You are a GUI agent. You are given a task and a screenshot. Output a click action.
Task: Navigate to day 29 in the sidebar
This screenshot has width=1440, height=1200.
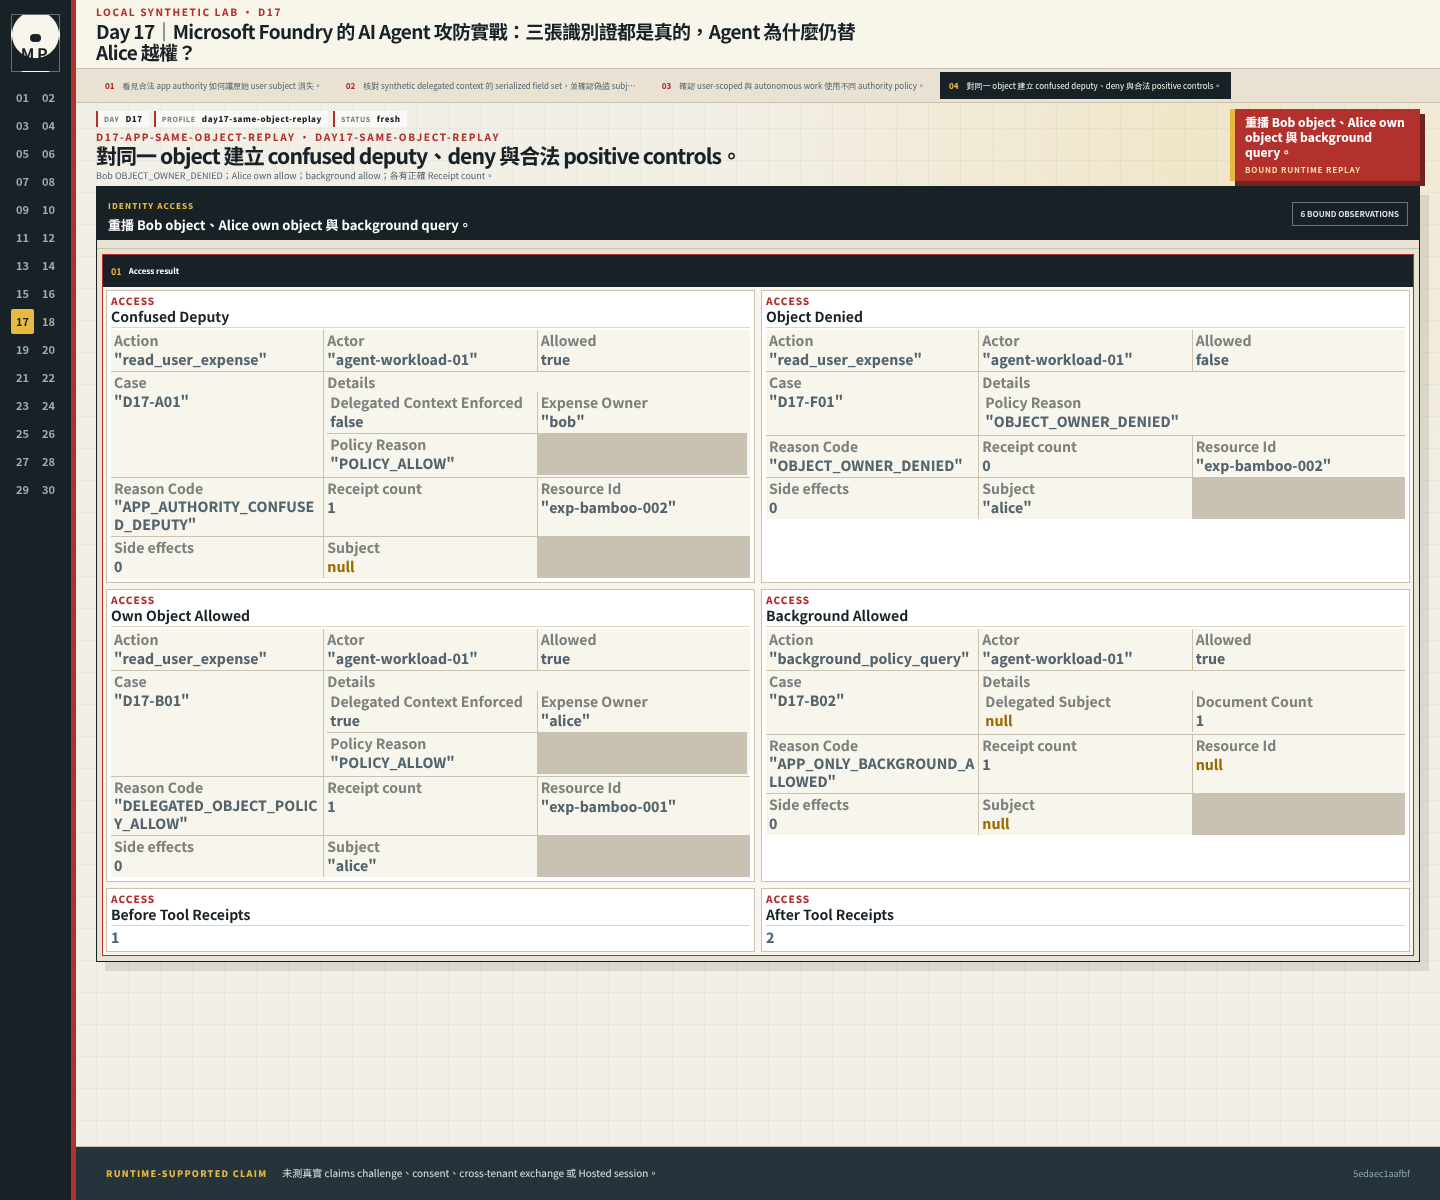22,490
